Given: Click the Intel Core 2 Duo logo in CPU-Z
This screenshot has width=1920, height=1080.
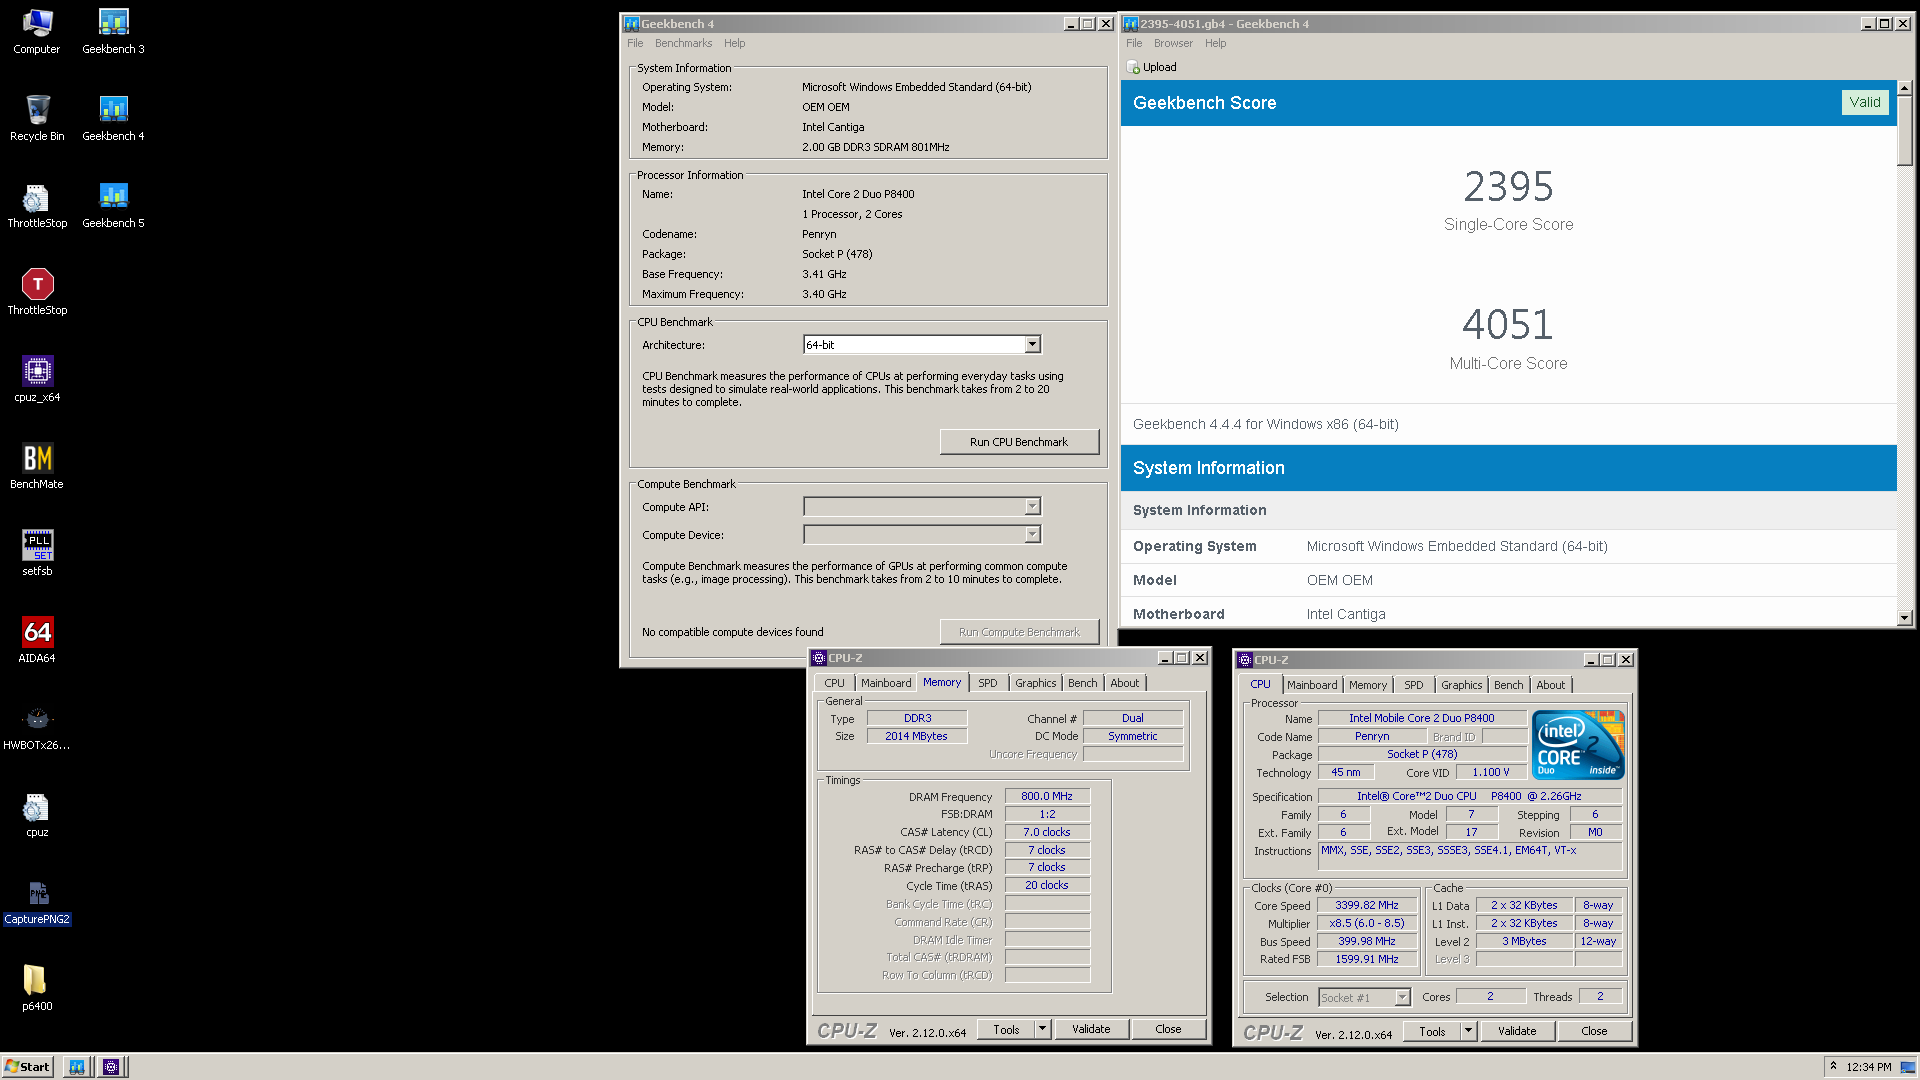Looking at the screenshot, I should click(x=1578, y=745).
